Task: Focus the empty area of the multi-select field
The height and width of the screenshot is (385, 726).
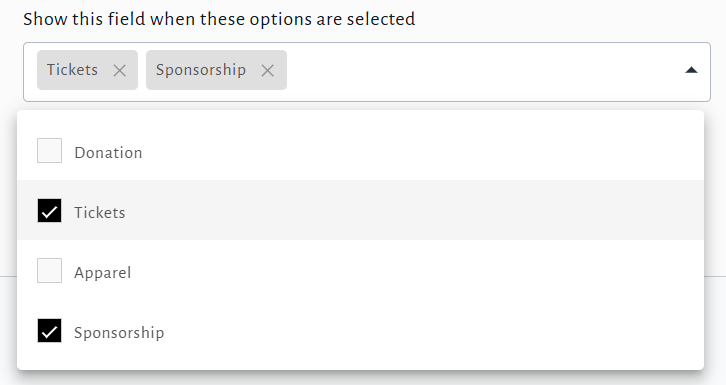Action: coord(482,72)
